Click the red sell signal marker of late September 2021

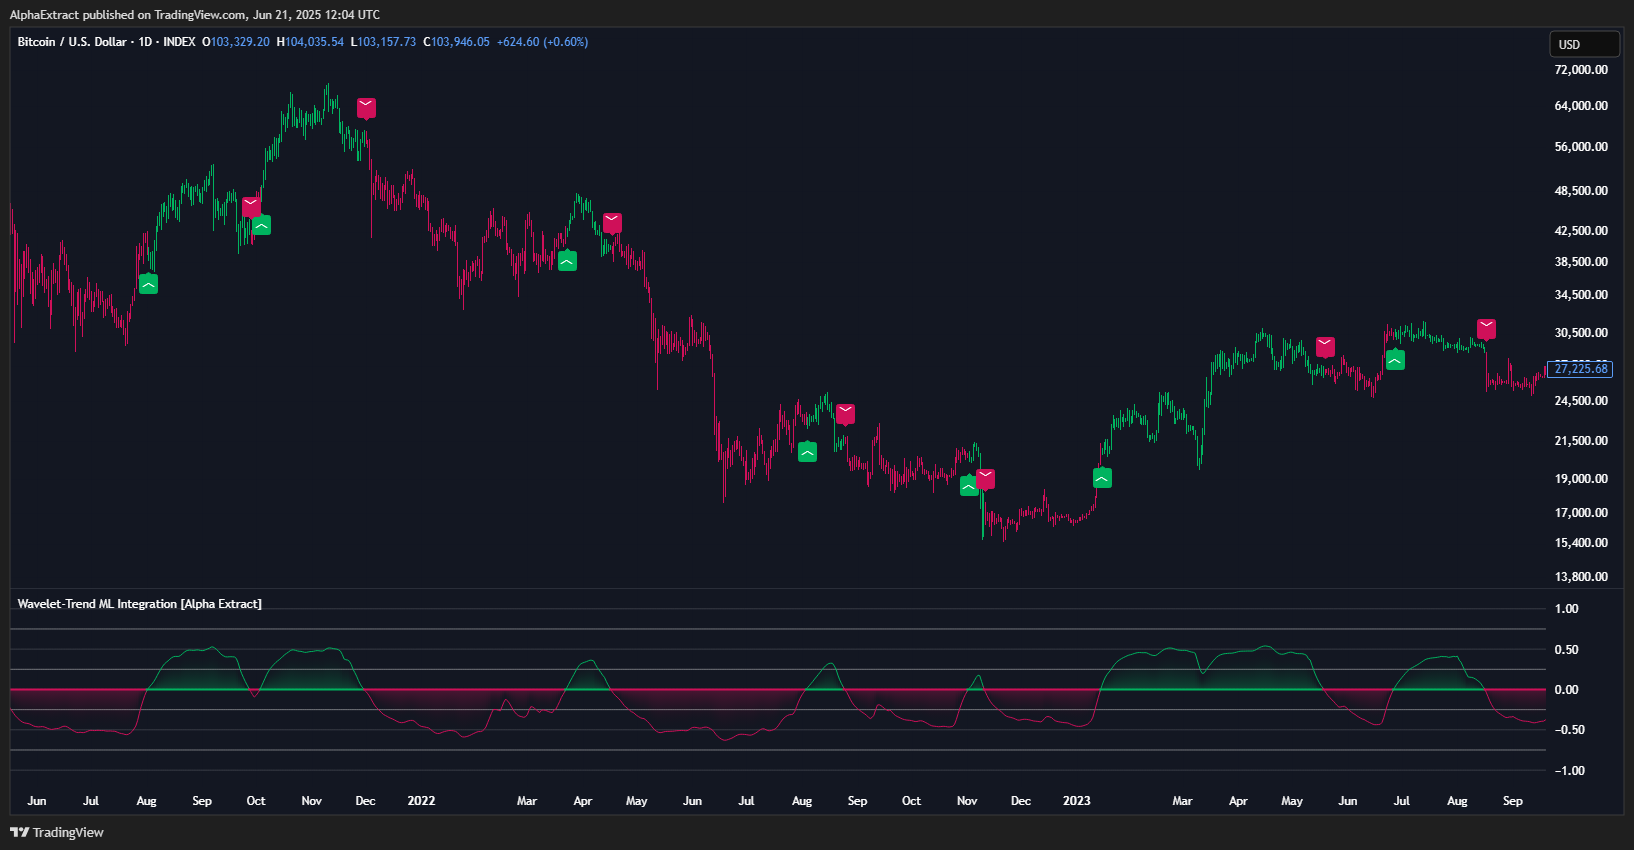[x=251, y=206]
